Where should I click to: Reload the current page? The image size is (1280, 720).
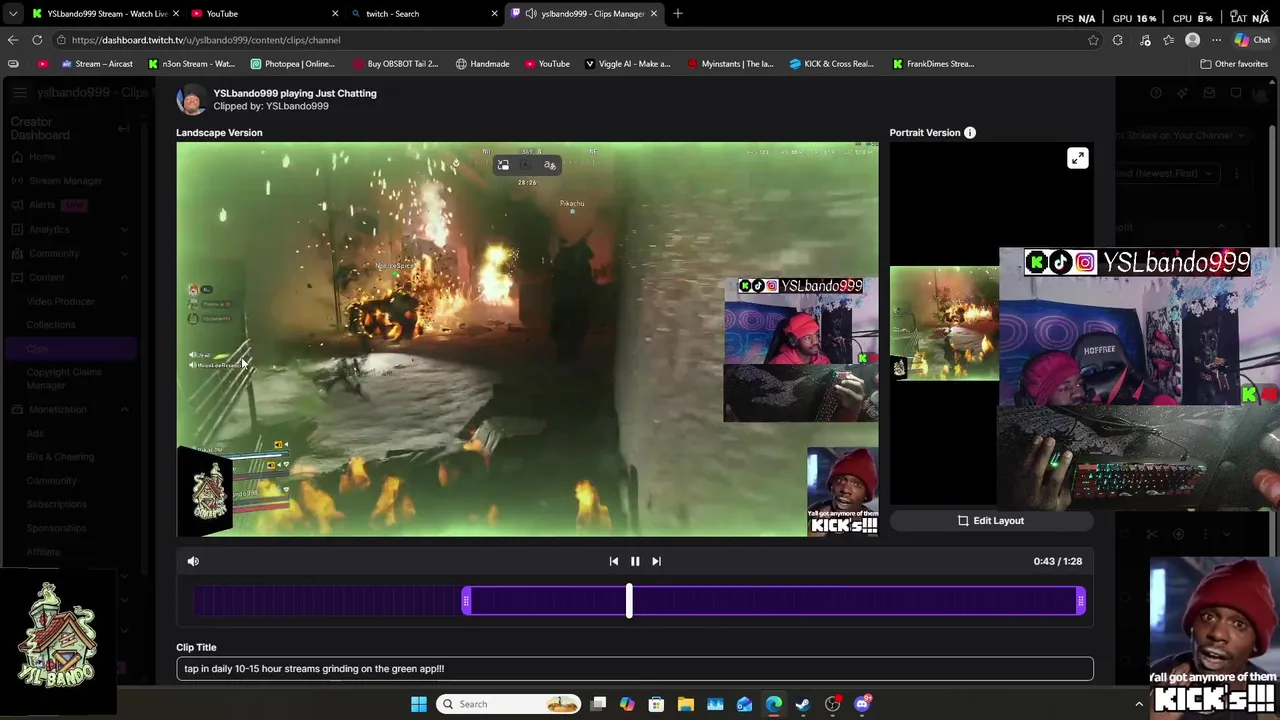(x=37, y=40)
